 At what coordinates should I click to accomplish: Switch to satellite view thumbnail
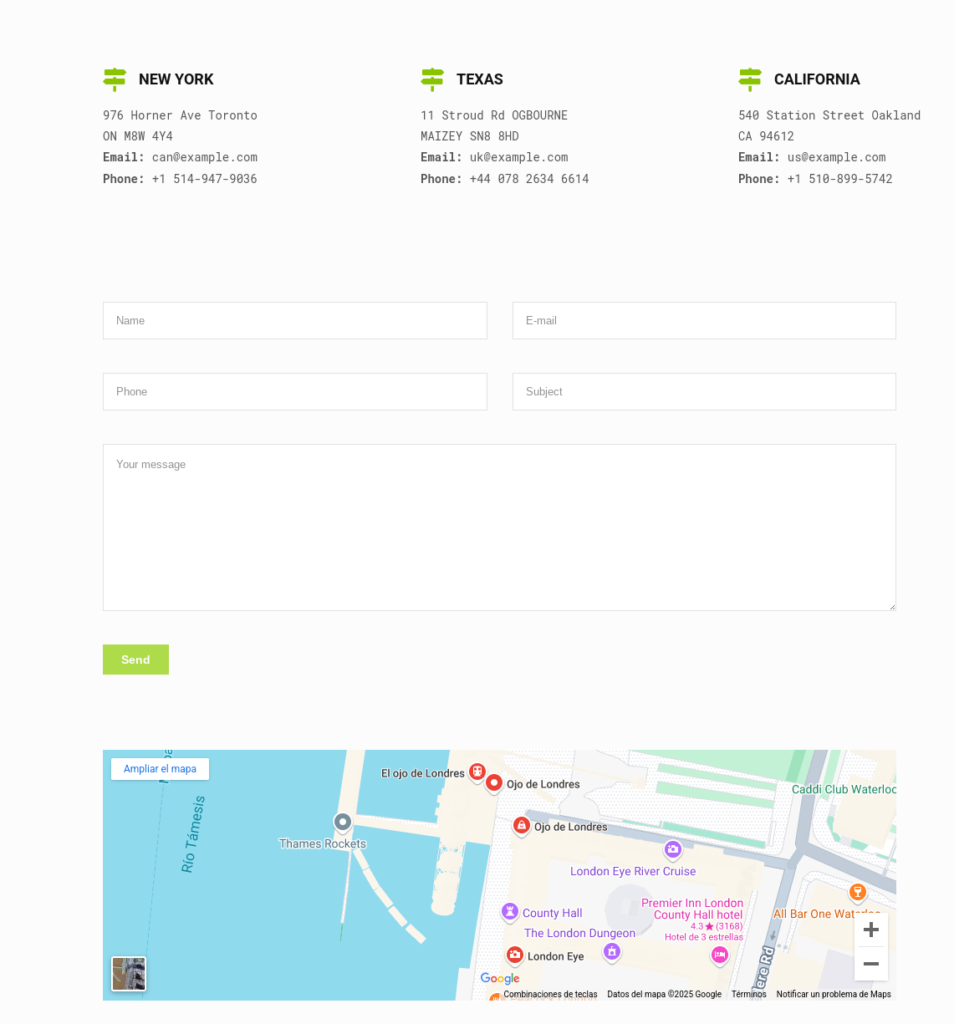tap(129, 974)
